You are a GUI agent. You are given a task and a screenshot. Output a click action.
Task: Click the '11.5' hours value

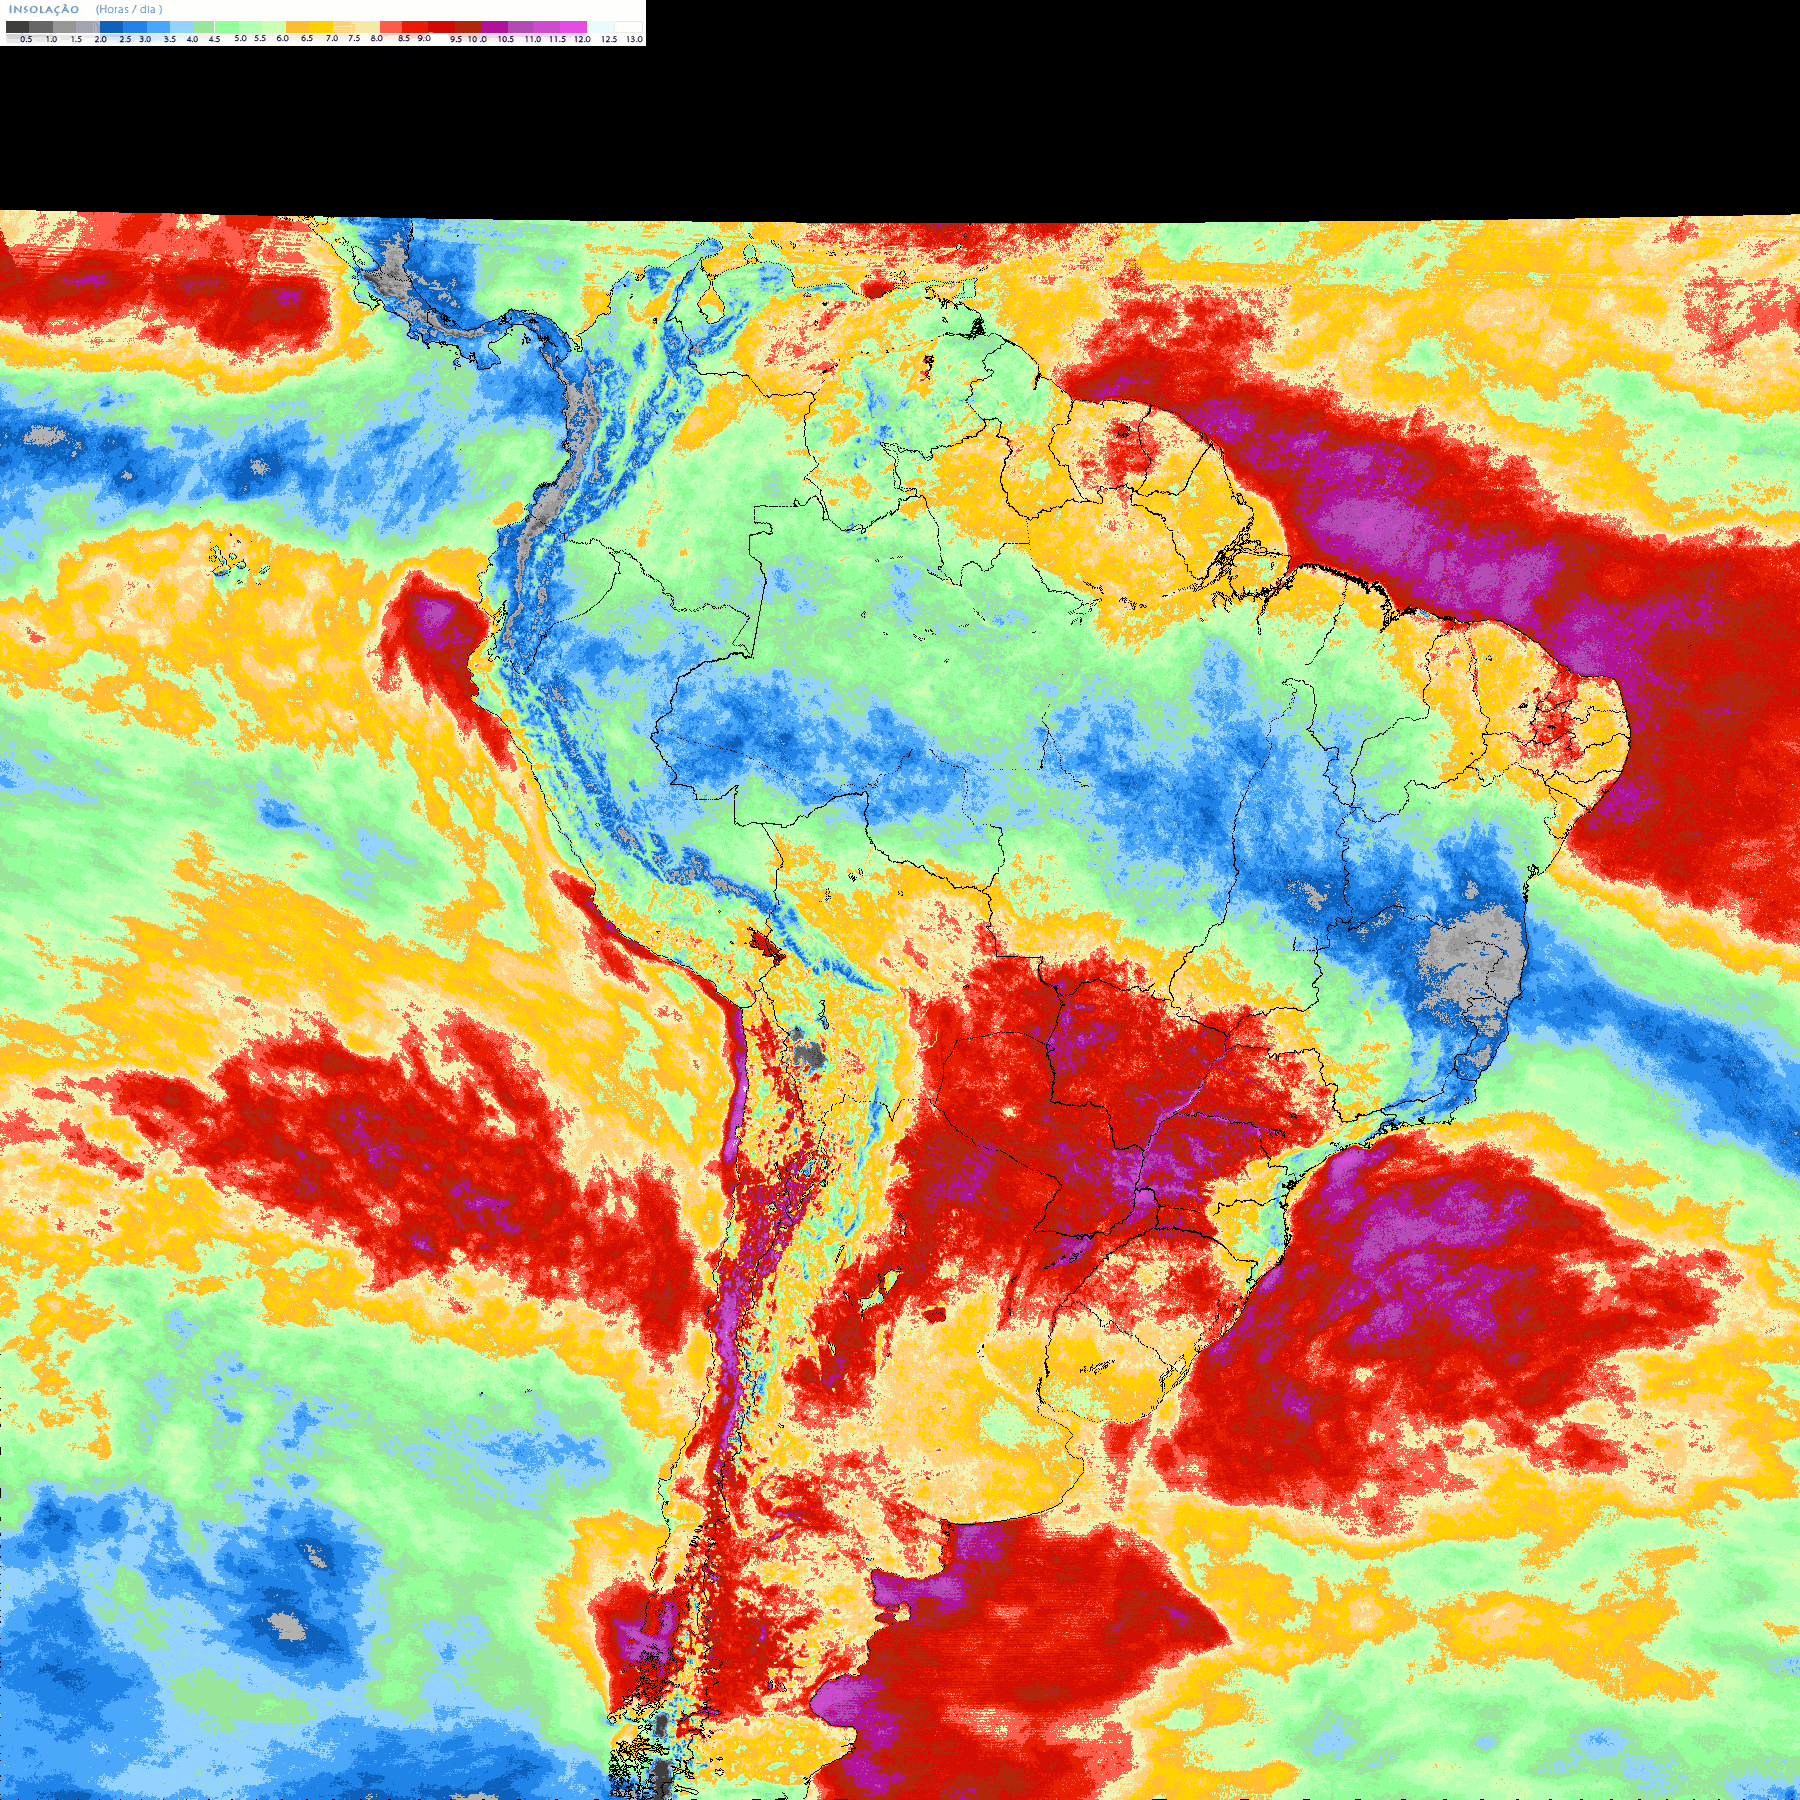557,39
